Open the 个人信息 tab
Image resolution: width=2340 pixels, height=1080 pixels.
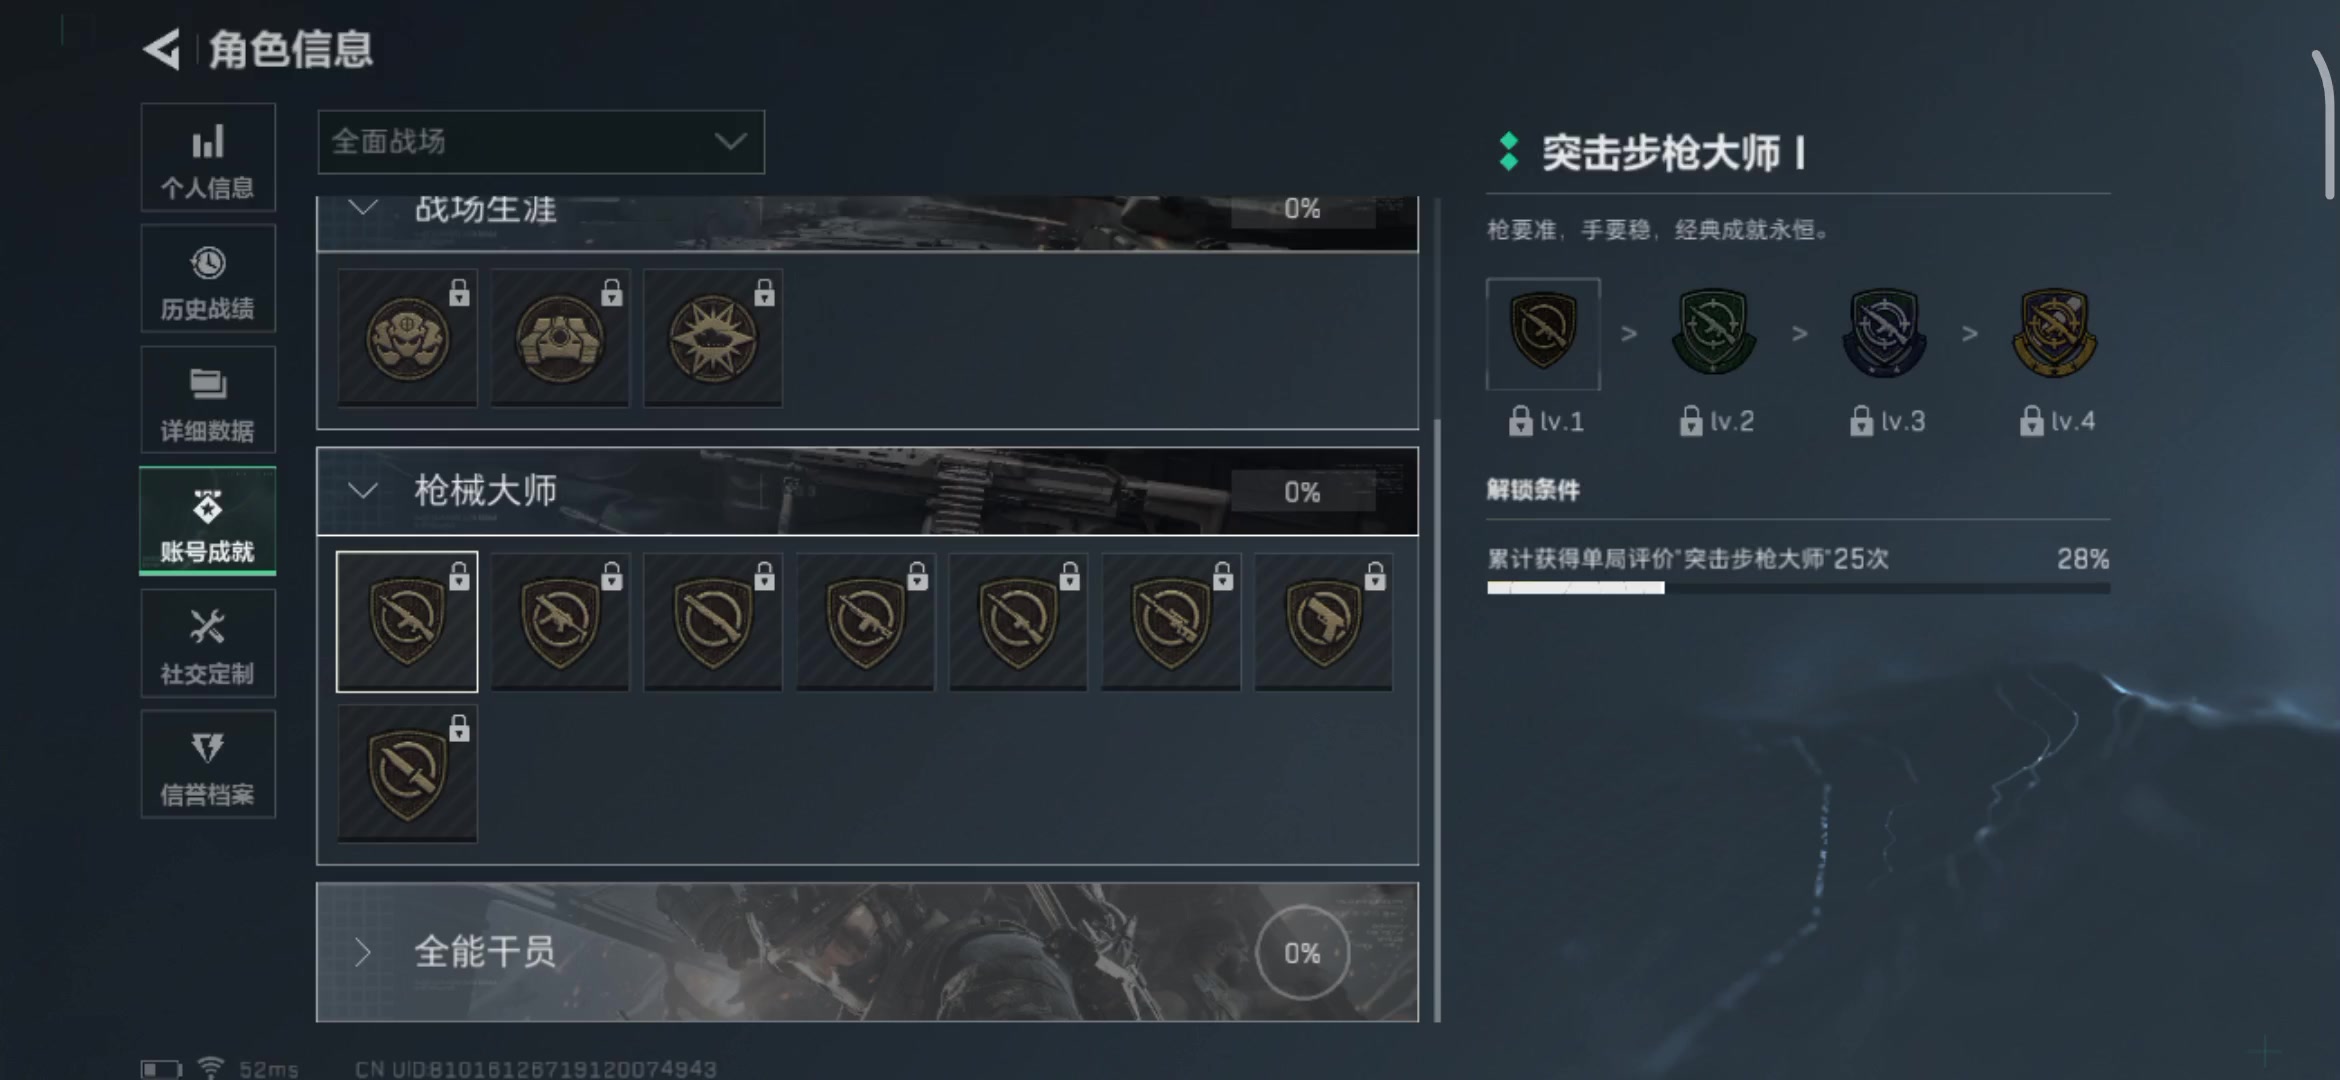click(x=208, y=157)
